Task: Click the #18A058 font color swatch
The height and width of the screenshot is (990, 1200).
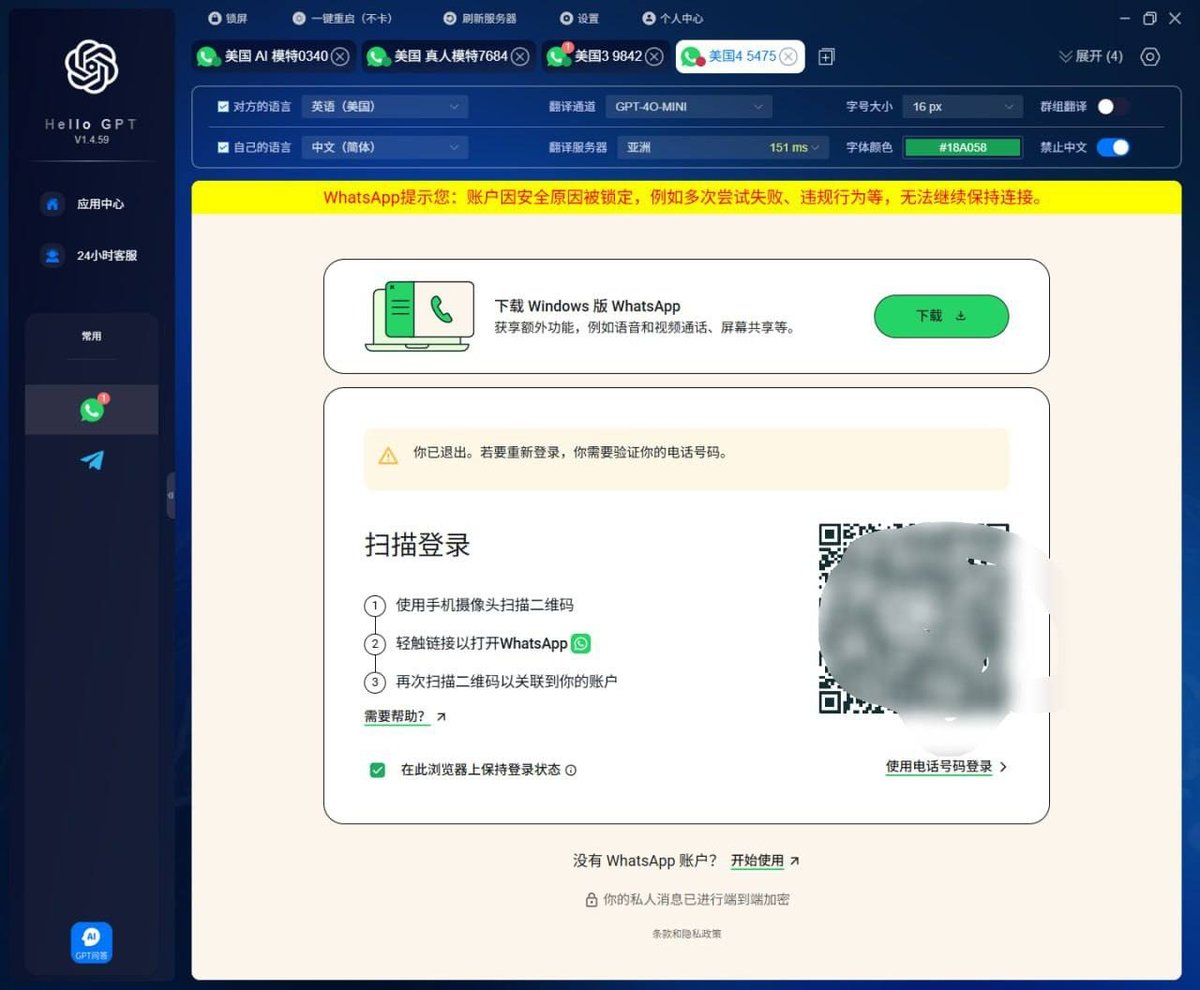Action: pyautogui.click(x=962, y=147)
